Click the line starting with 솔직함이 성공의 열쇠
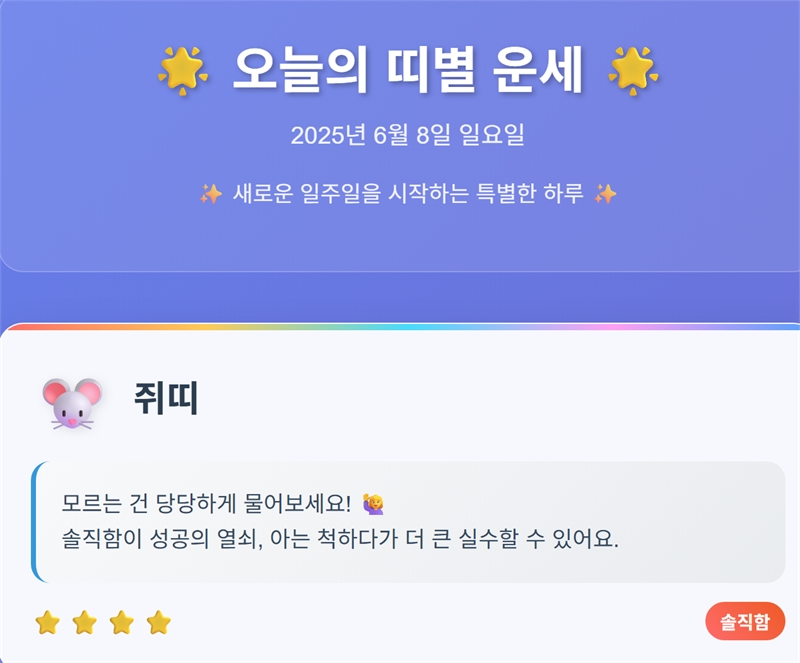Viewport: 800px width, 663px height. (x=340, y=540)
